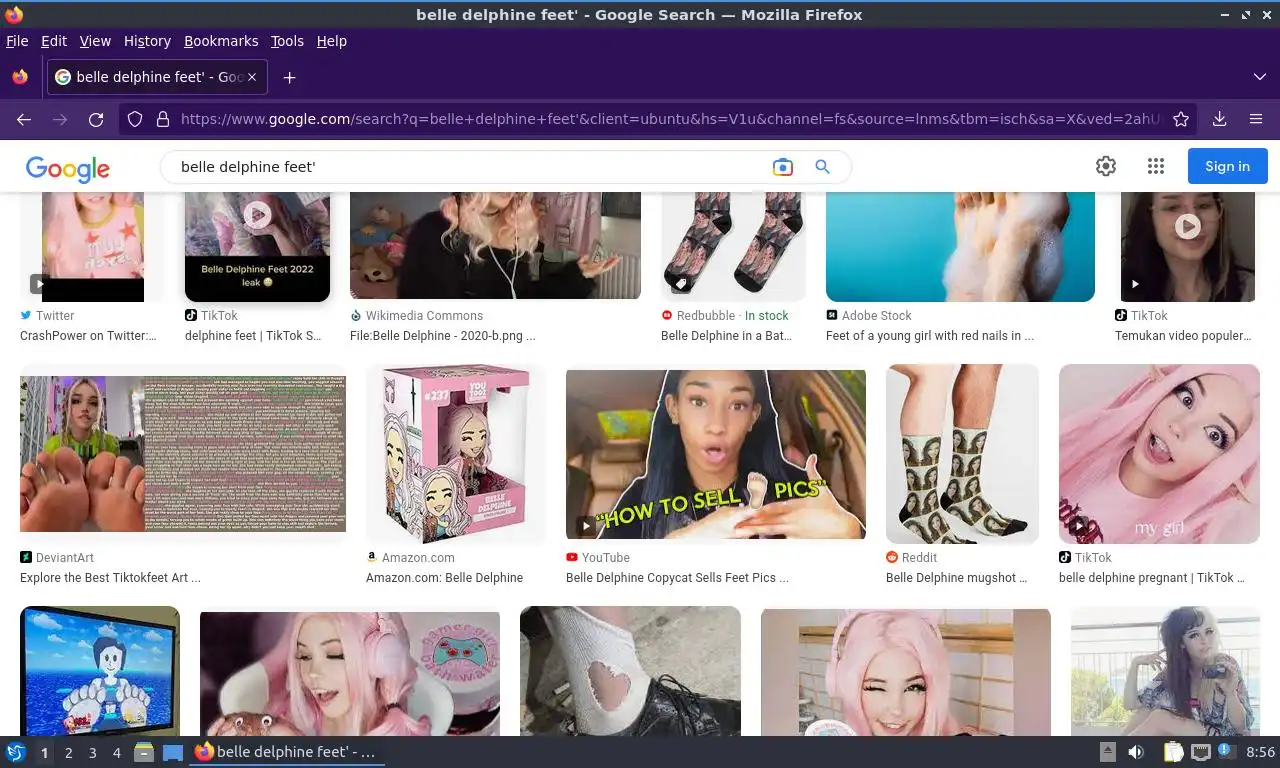Viewport: 1280px width, 768px height.
Task: Click the Sign in button
Action: click(x=1228, y=167)
